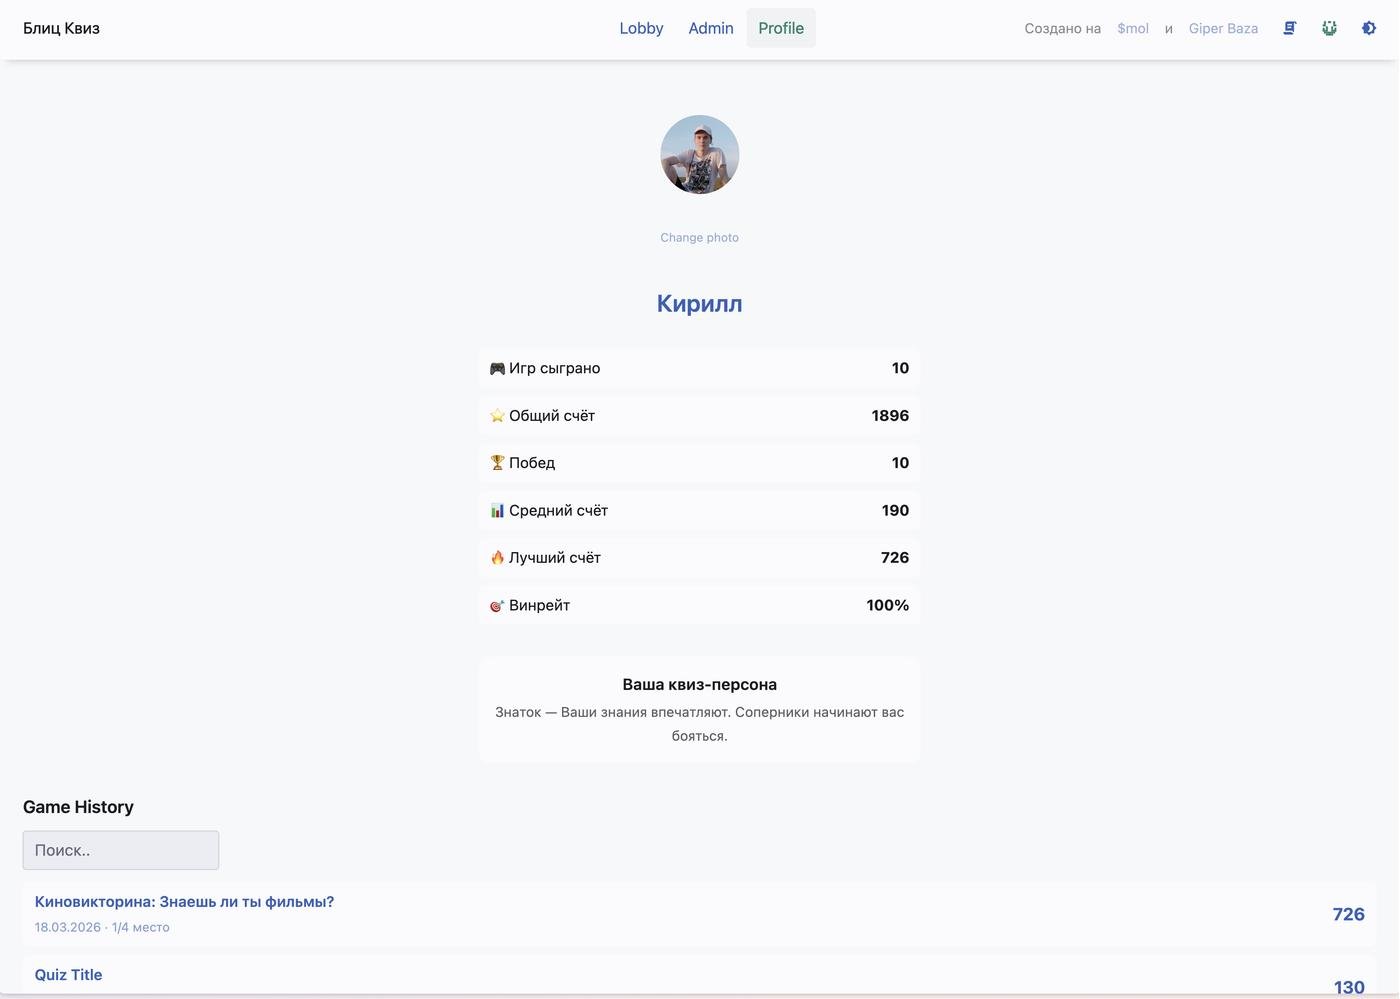The image size is (1400, 999).
Task: Click the fire icon by Лучший счёт
Action: (497, 558)
